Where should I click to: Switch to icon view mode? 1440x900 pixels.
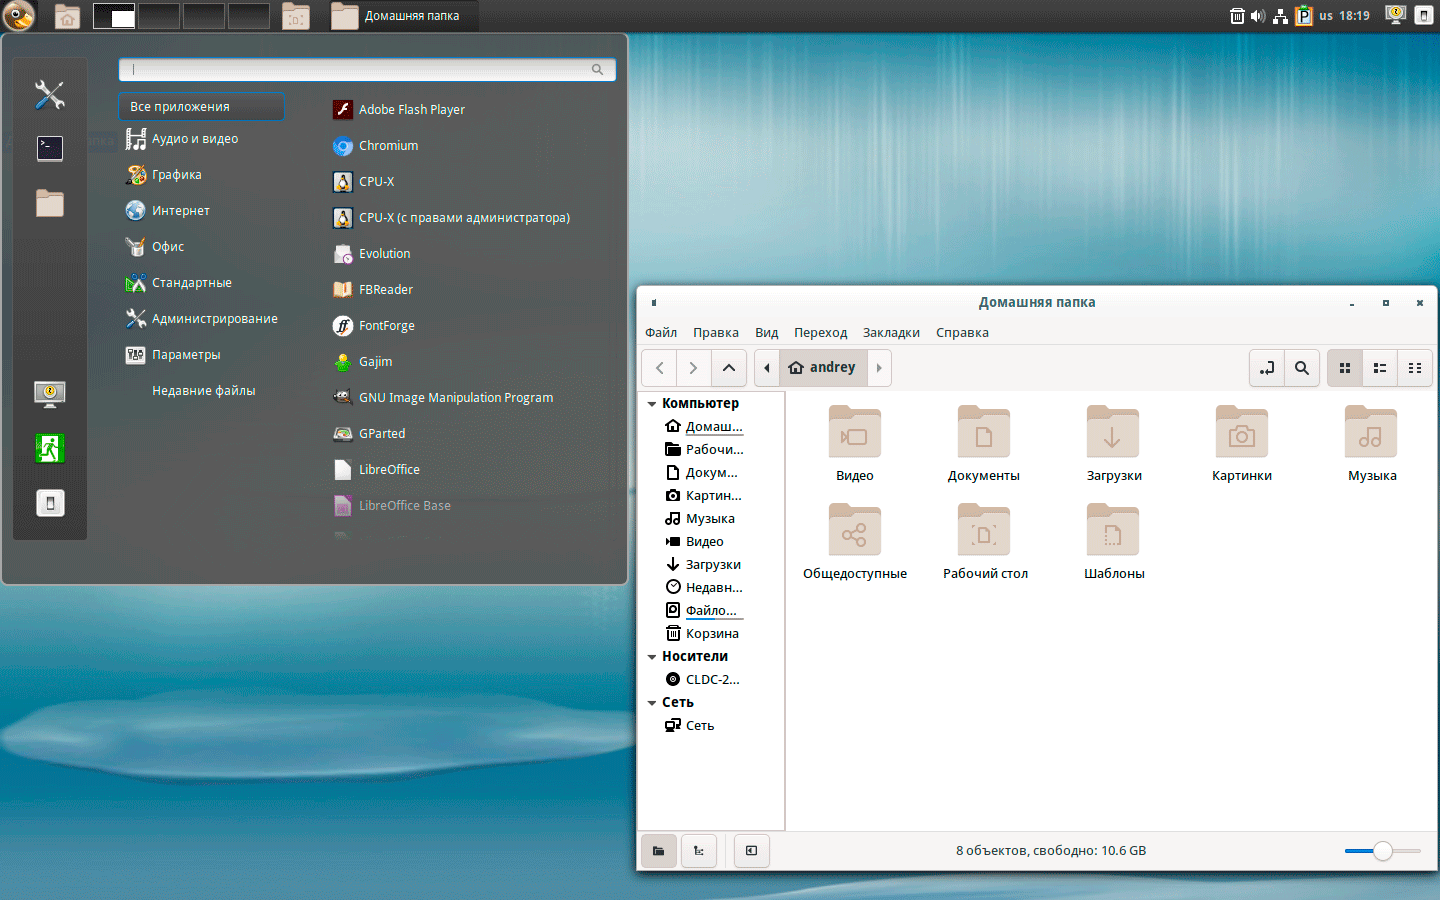pyautogui.click(x=1345, y=368)
